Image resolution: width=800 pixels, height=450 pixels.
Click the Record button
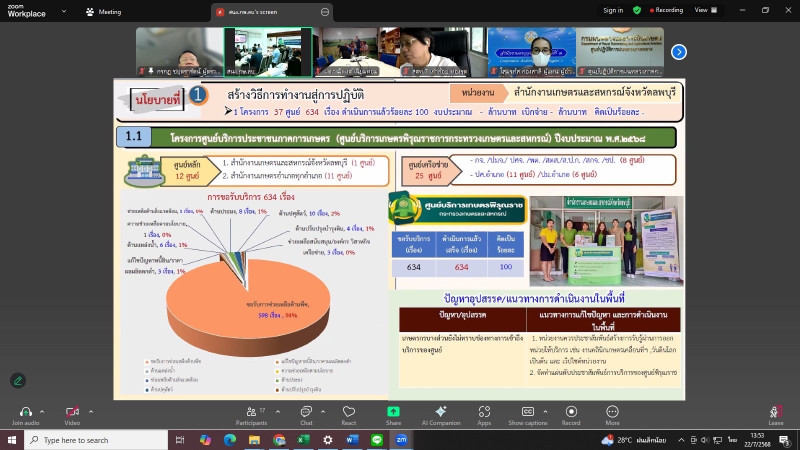[571, 412]
